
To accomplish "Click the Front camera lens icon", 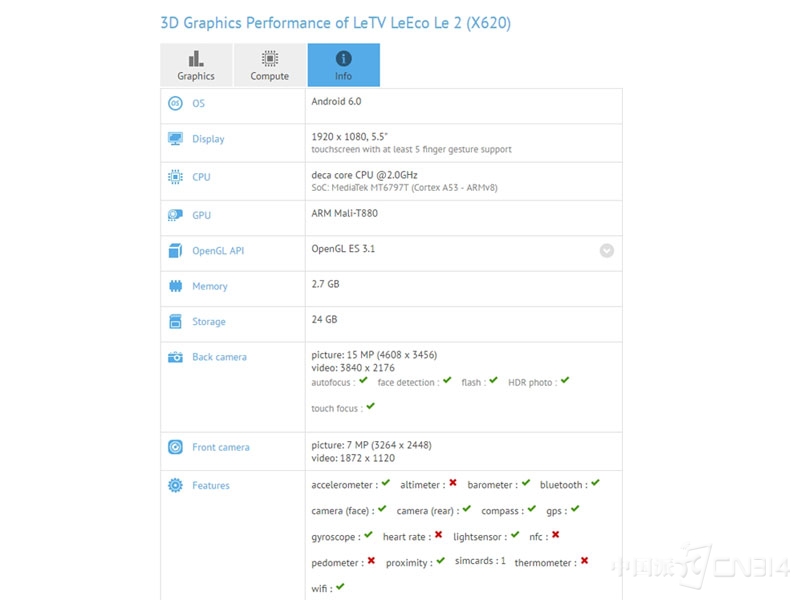I will 175,447.
